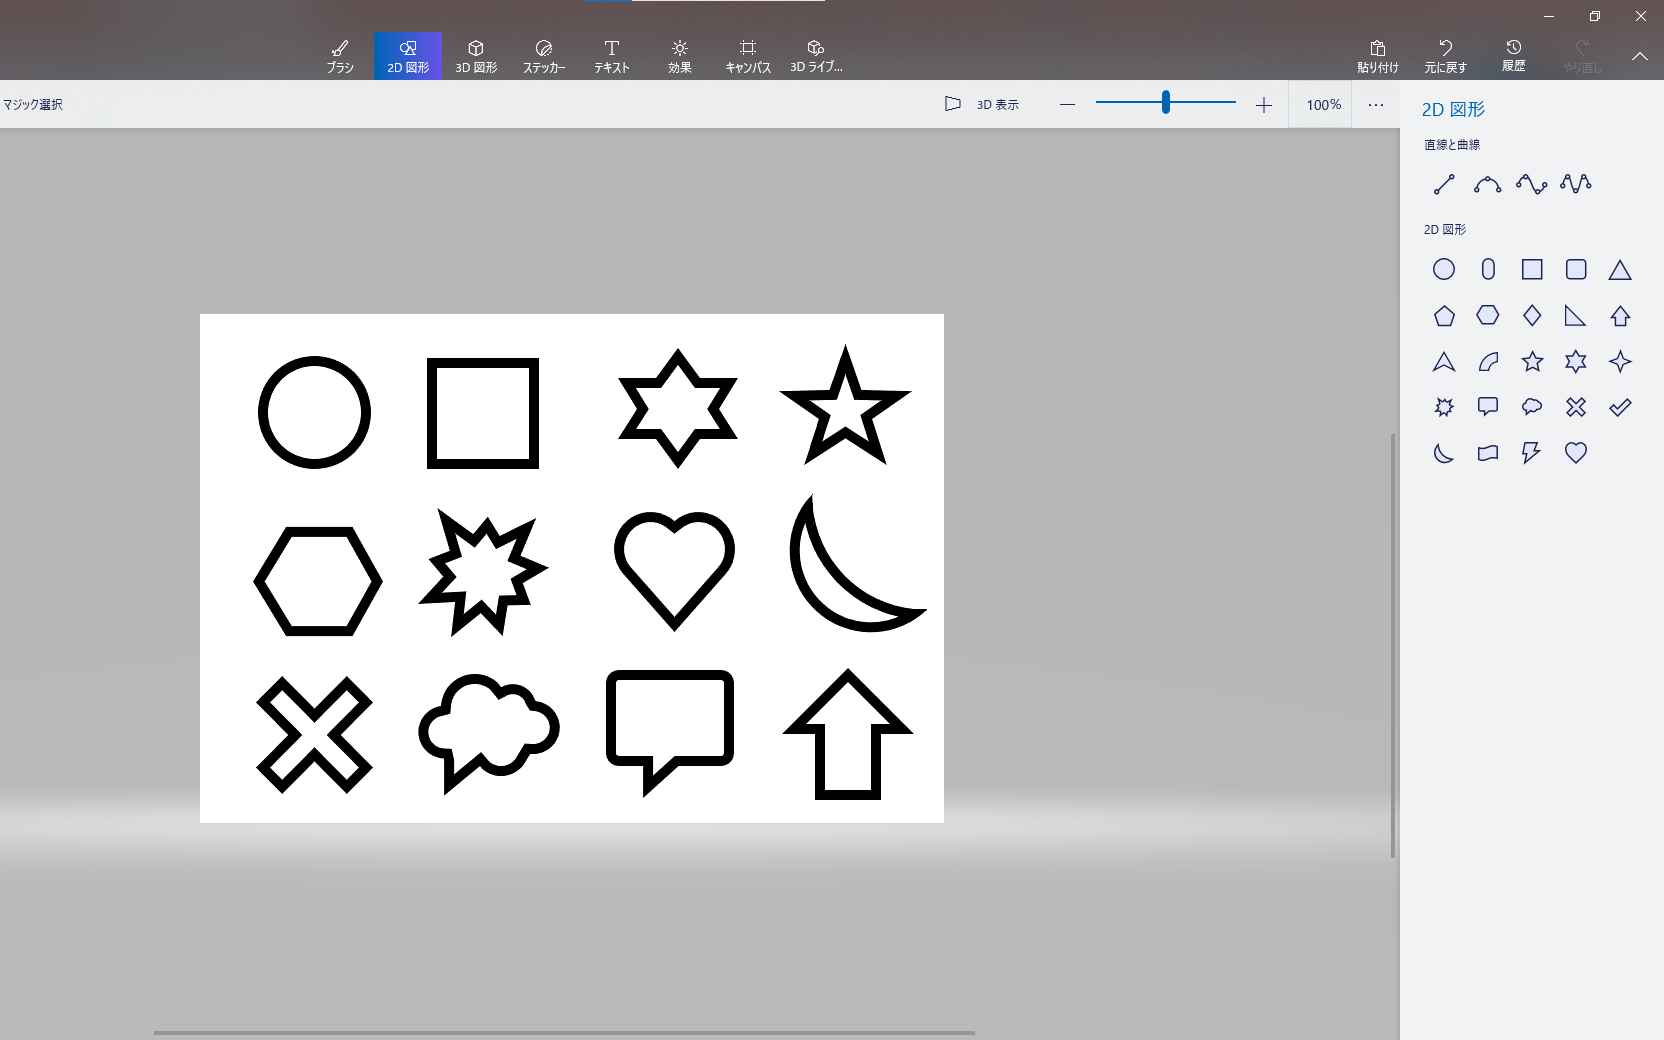Open the 3D ライブラリ tab
Image resolution: width=1664 pixels, height=1040 pixels.
pyautogui.click(x=816, y=56)
